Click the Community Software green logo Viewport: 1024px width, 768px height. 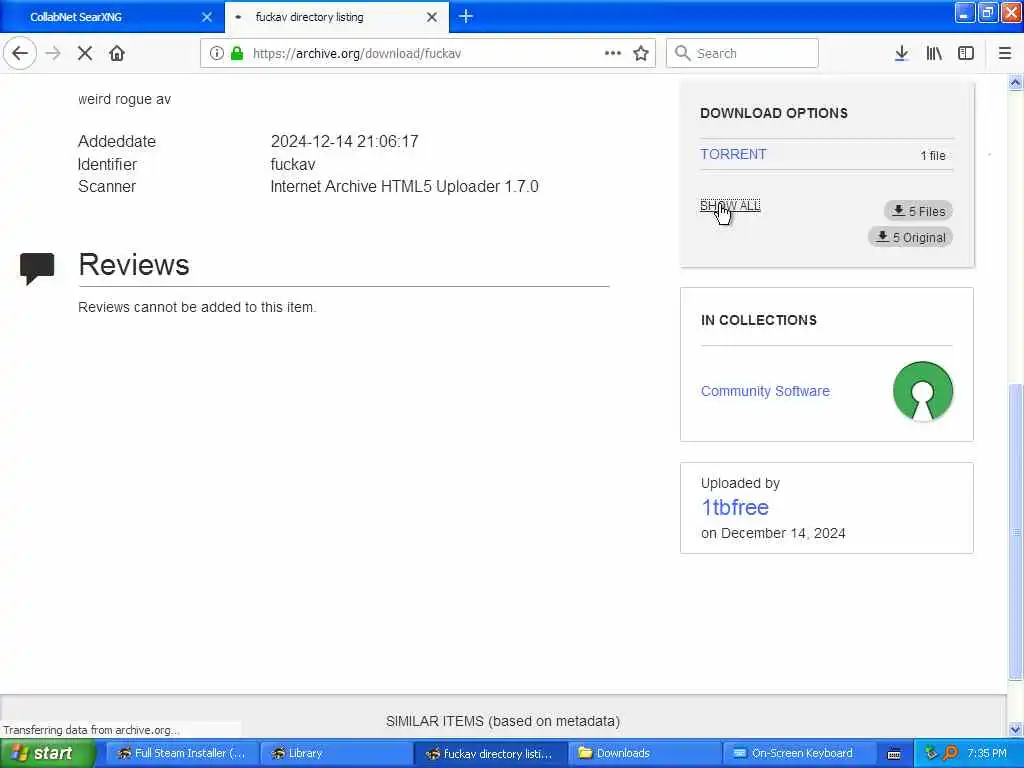[923, 391]
